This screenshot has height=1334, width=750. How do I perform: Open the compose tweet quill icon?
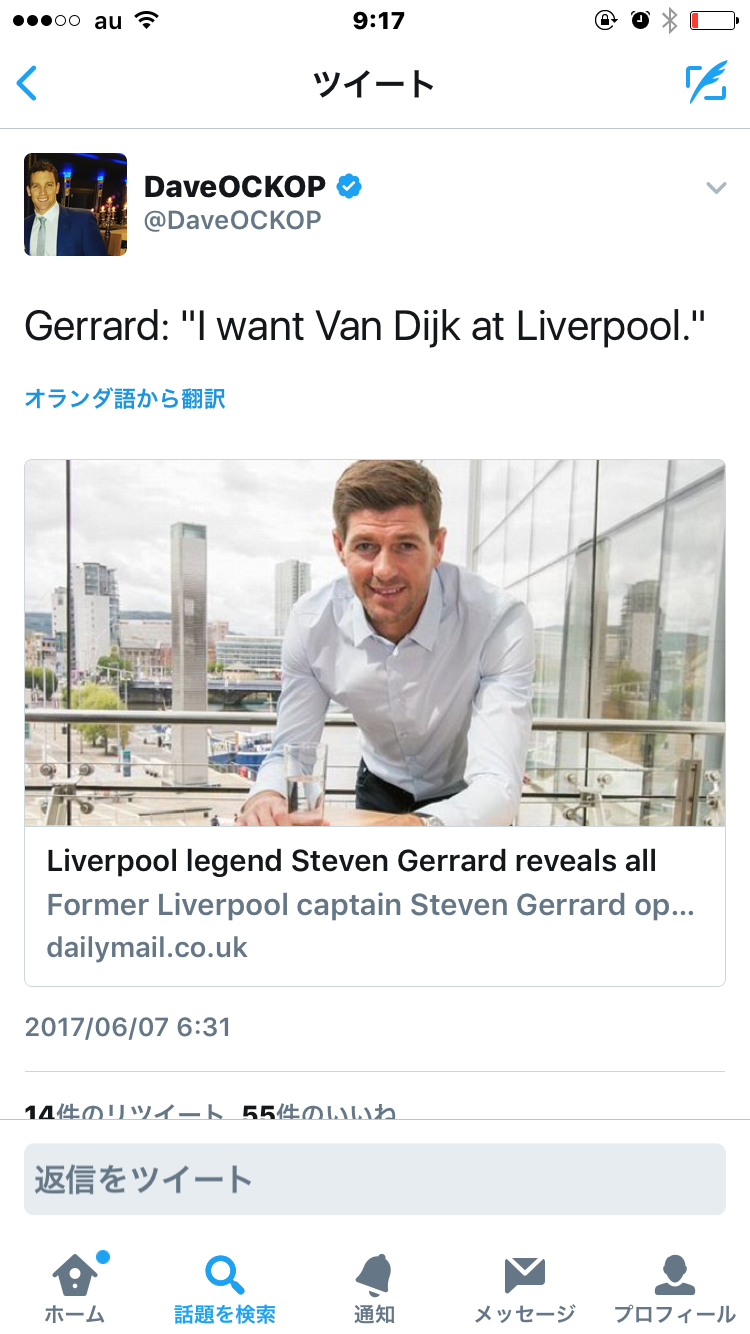[705, 83]
